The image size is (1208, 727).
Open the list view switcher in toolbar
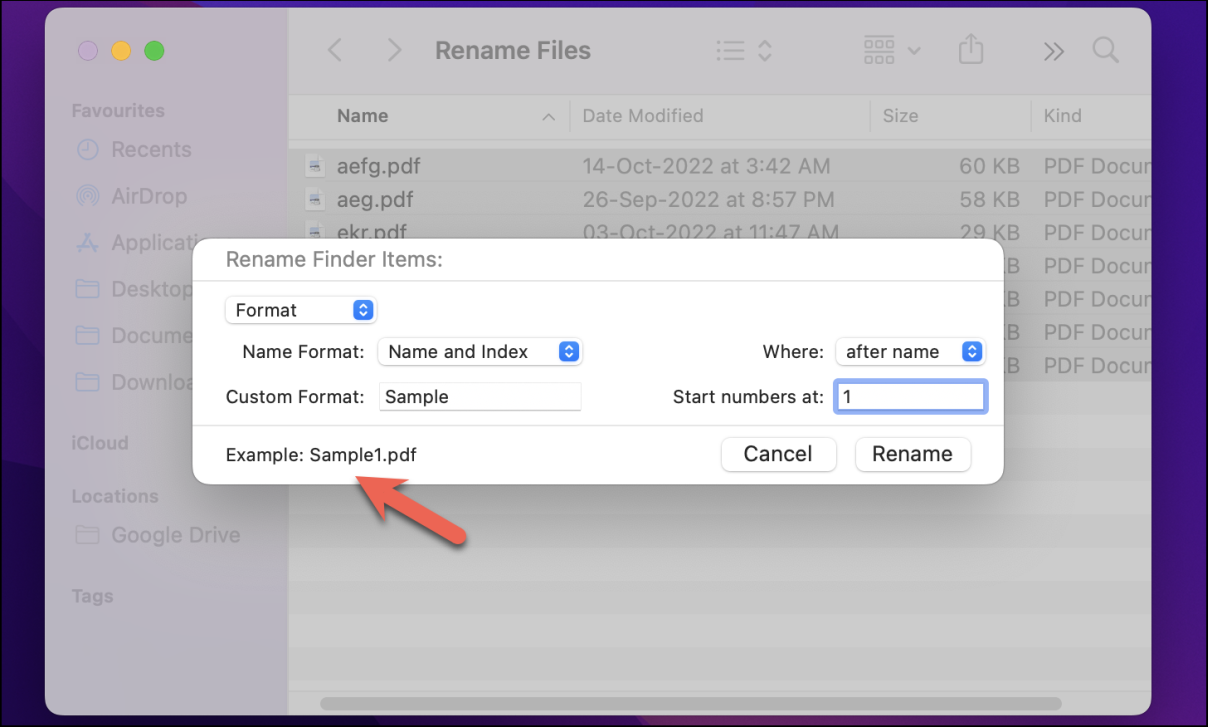point(744,50)
